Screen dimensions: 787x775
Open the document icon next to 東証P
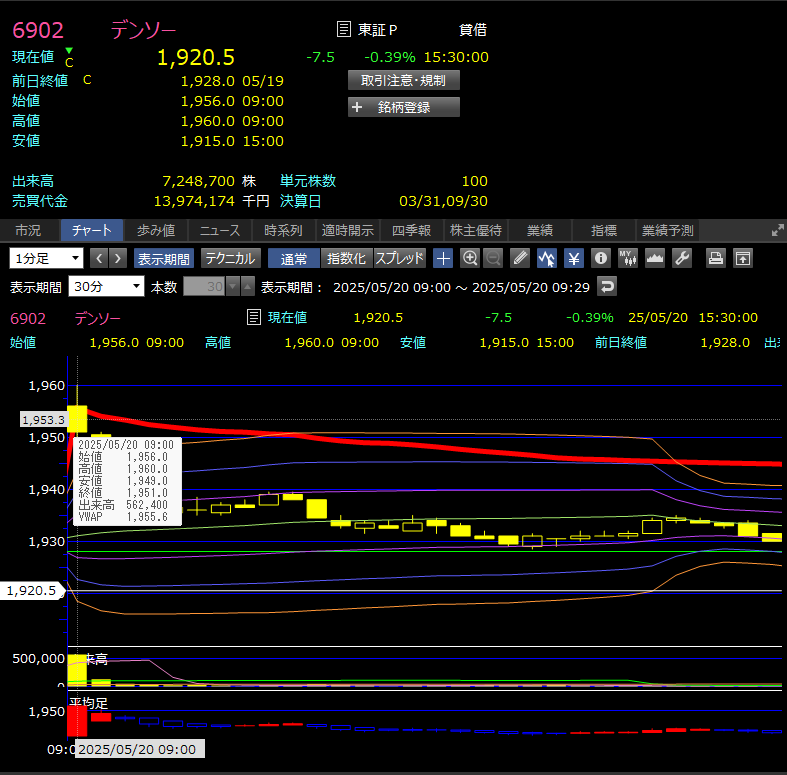click(x=343, y=29)
